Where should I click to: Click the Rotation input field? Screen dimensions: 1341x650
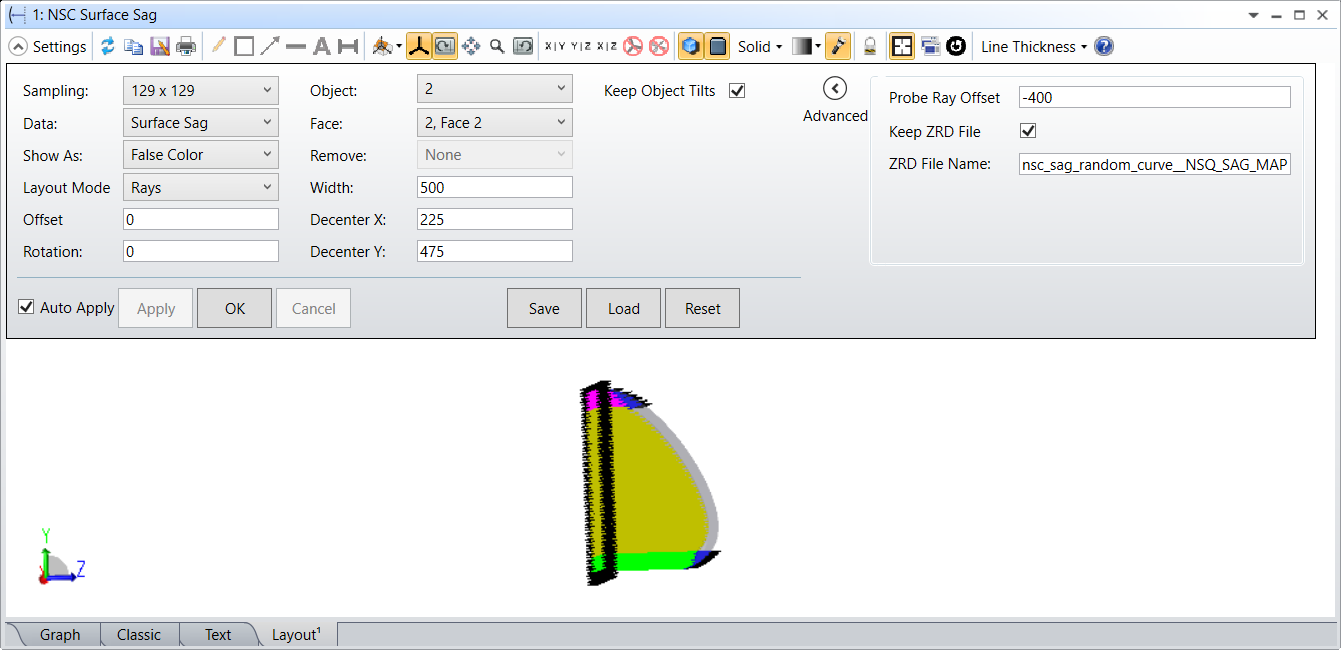[x=201, y=251]
